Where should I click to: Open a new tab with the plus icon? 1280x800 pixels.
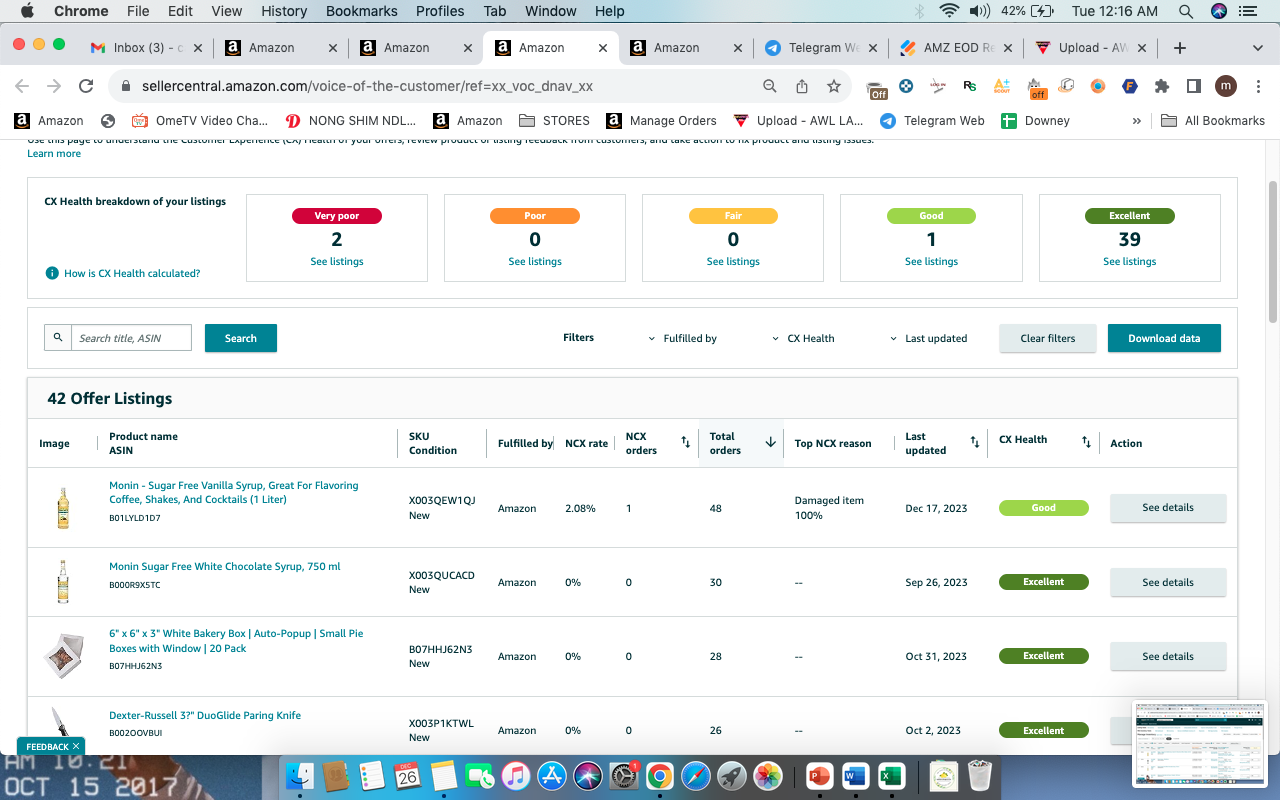click(x=1180, y=48)
